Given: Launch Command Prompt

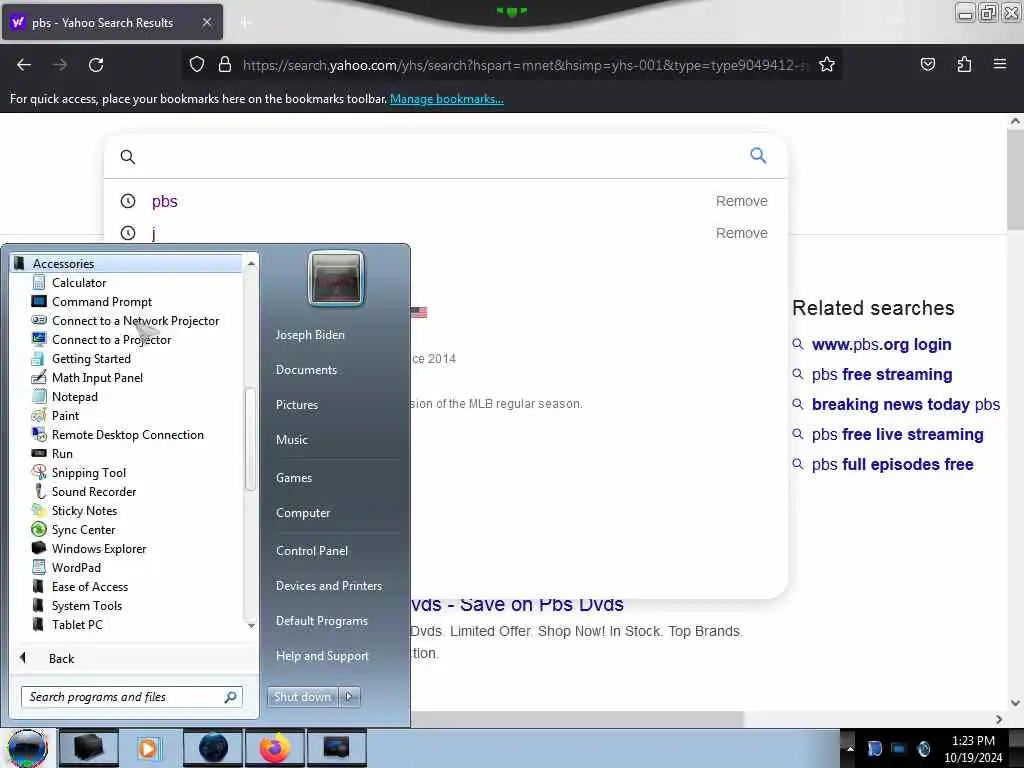Looking at the screenshot, I should pos(102,302).
